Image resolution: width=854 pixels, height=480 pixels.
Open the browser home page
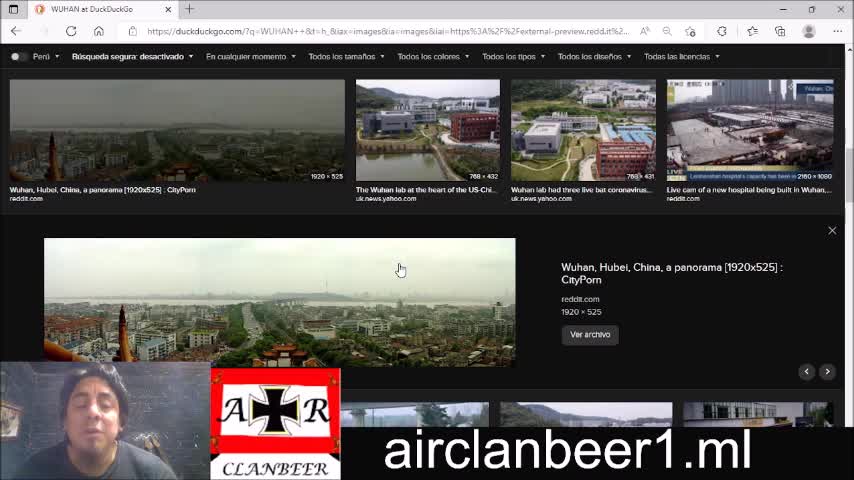[x=99, y=31]
